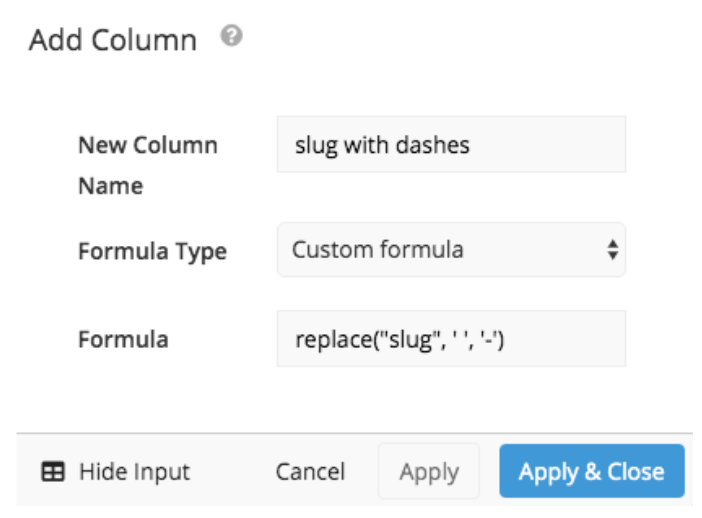Place cursor after 'slug with dashes' text
702x518 pixels.
(471, 145)
